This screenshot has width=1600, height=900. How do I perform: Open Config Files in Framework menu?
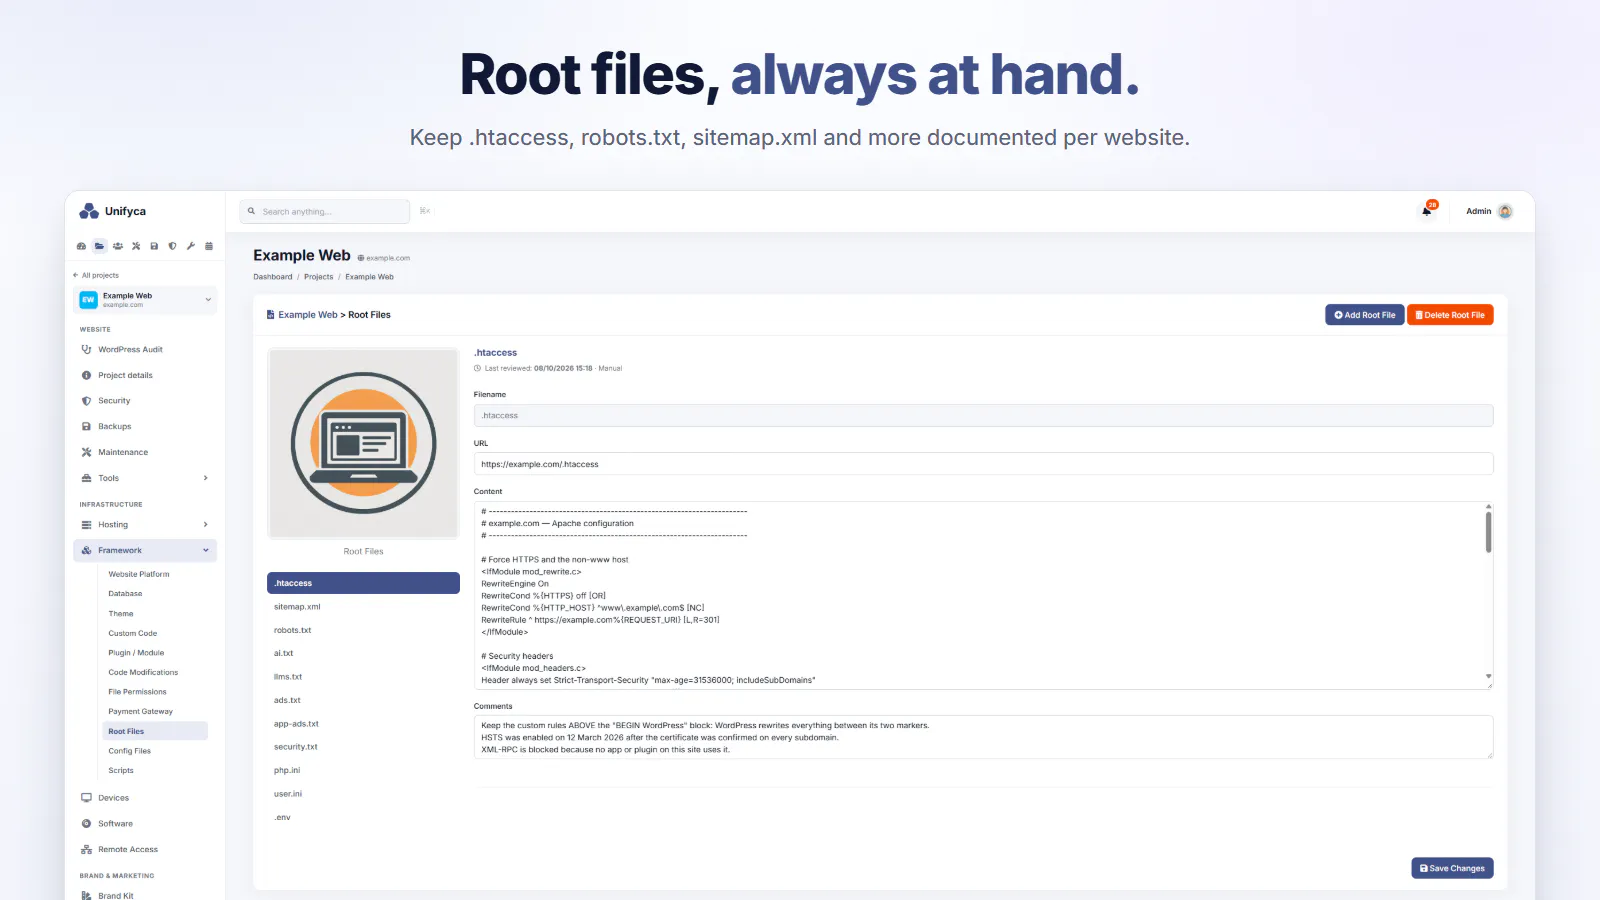pos(130,751)
